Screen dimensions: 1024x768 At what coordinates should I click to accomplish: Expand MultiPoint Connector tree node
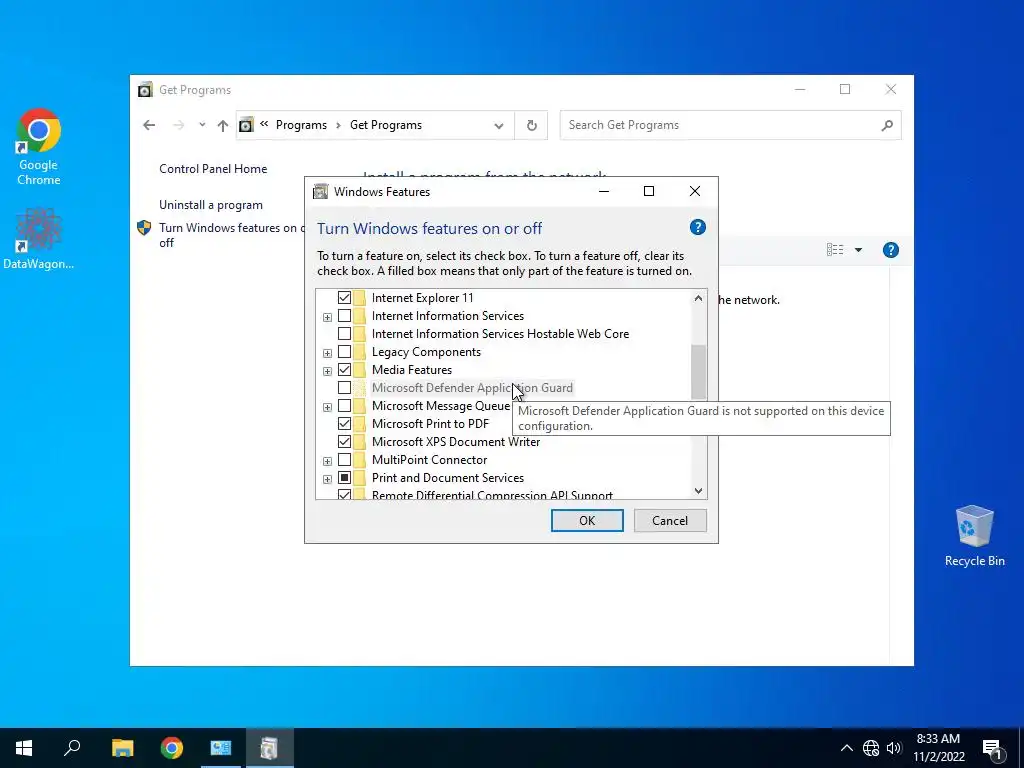[x=327, y=462]
